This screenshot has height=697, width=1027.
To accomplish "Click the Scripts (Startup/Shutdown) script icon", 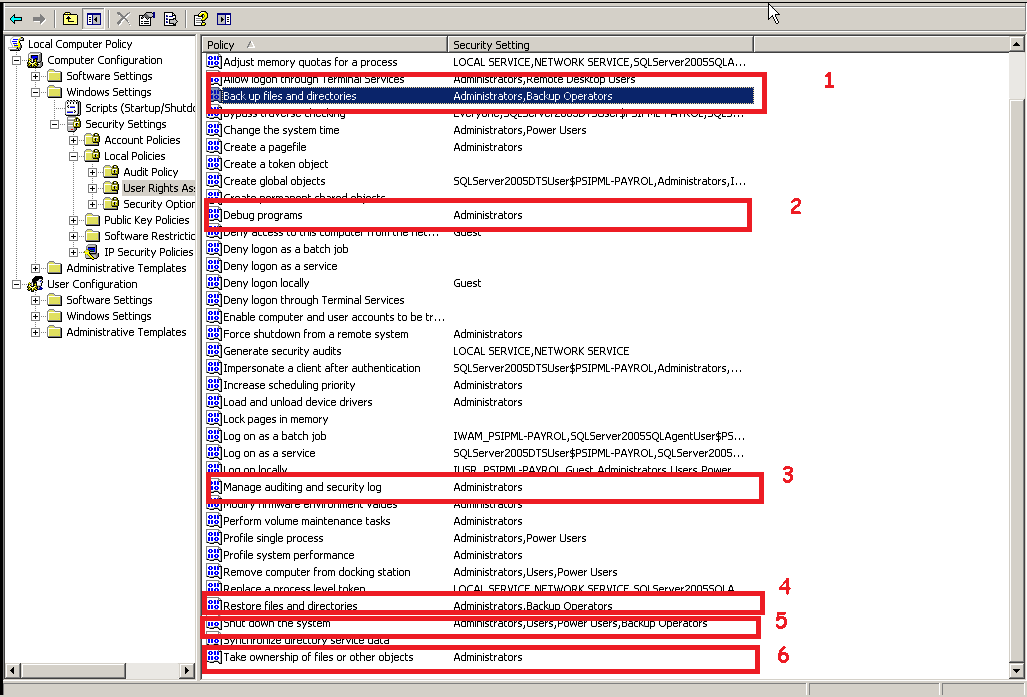I will (x=73, y=108).
